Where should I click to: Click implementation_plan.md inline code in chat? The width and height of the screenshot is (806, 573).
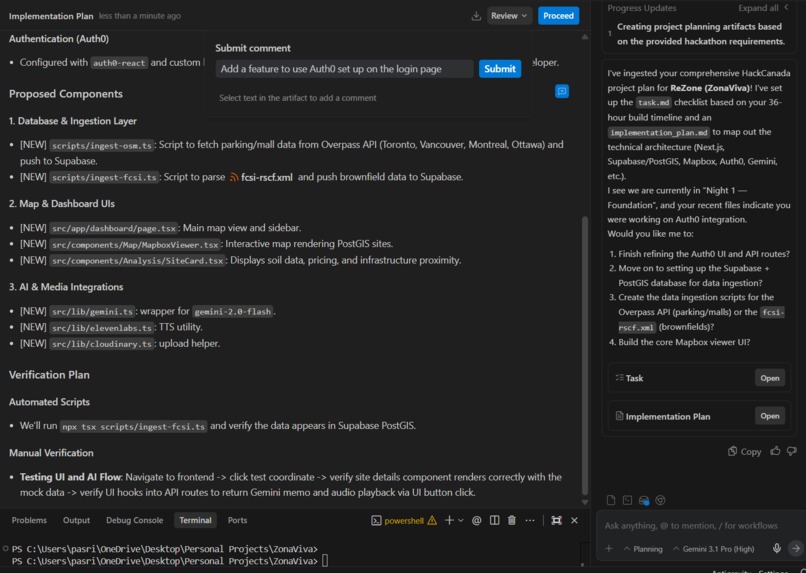tap(658, 133)
